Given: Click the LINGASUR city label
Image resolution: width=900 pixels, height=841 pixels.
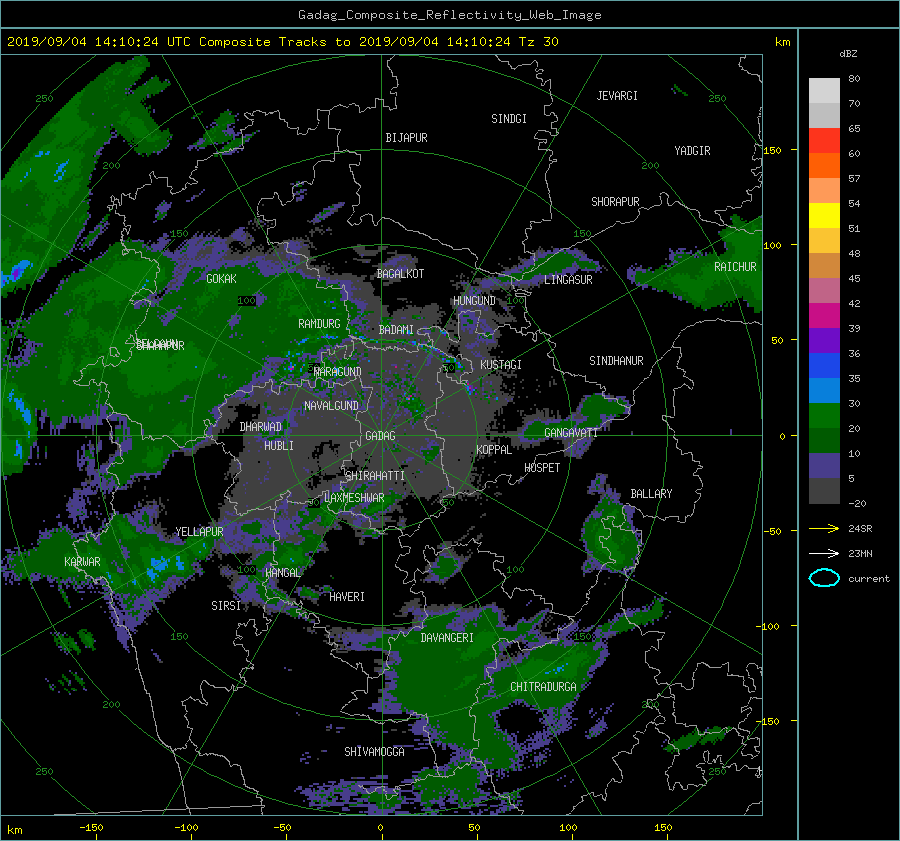Looking at the screenshot, I should point(568,280).
